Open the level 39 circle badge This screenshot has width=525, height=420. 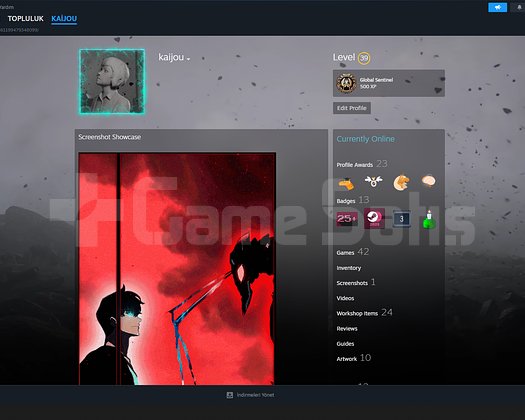pos(364,58)
